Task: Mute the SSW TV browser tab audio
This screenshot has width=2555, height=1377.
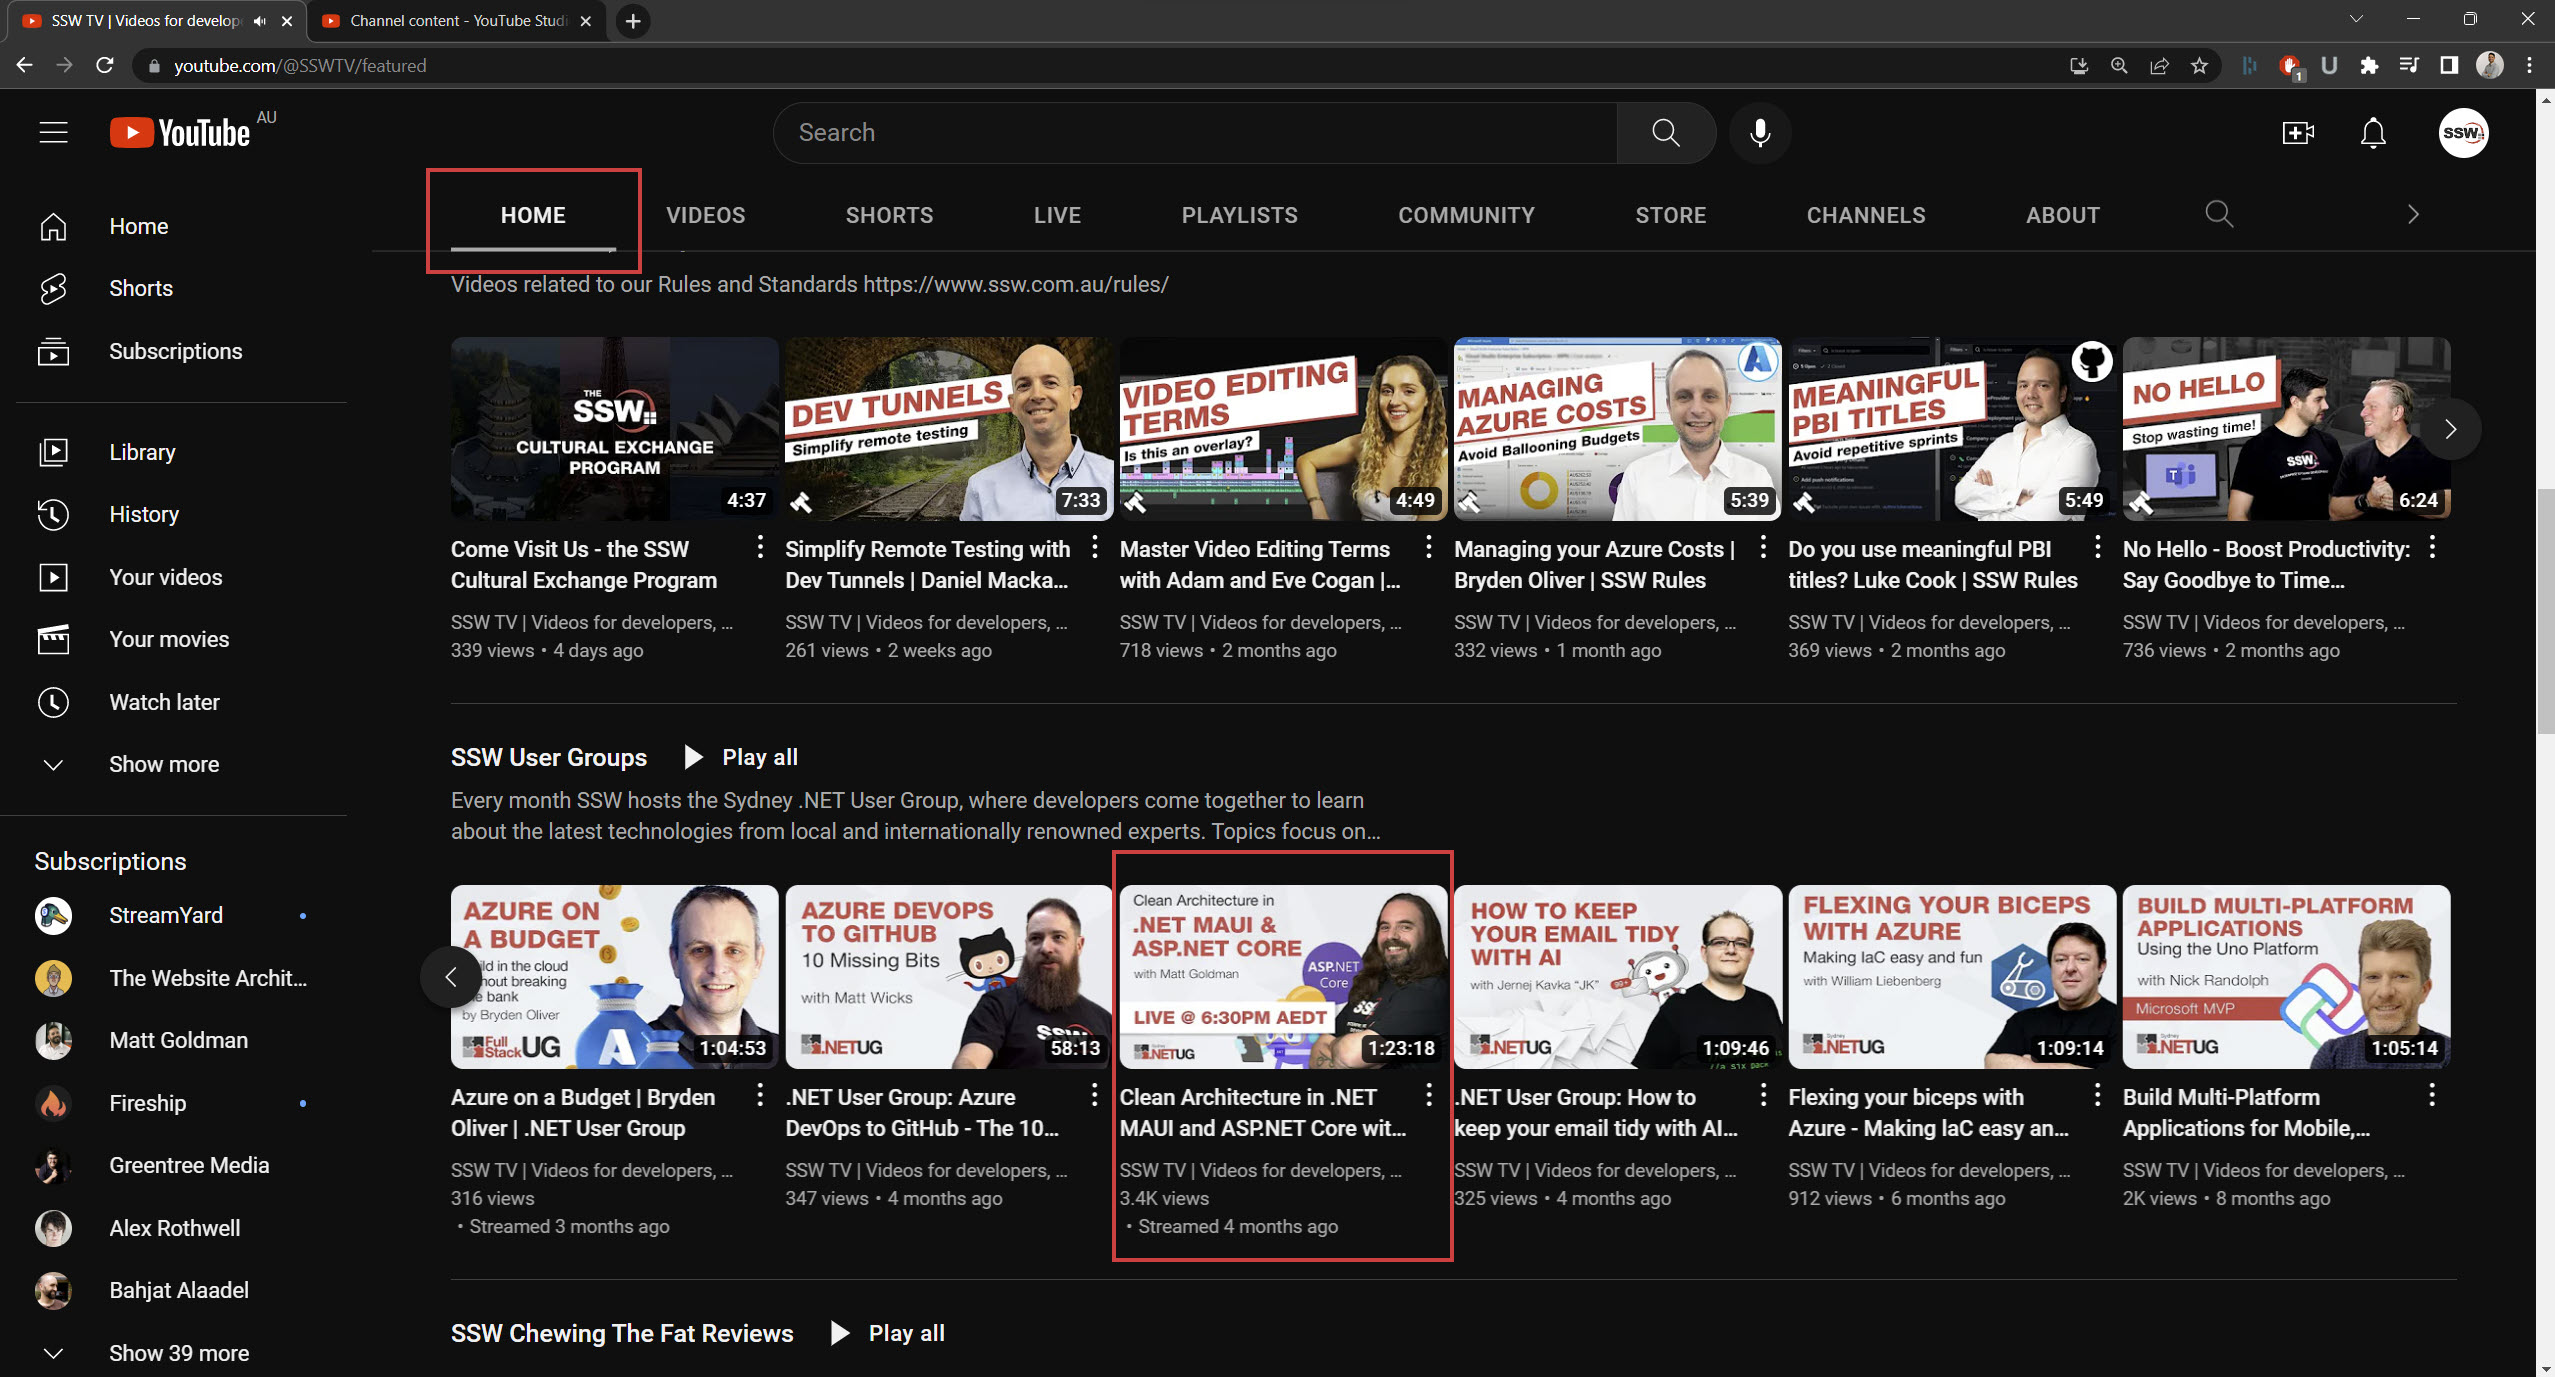Action: point(260,21)
